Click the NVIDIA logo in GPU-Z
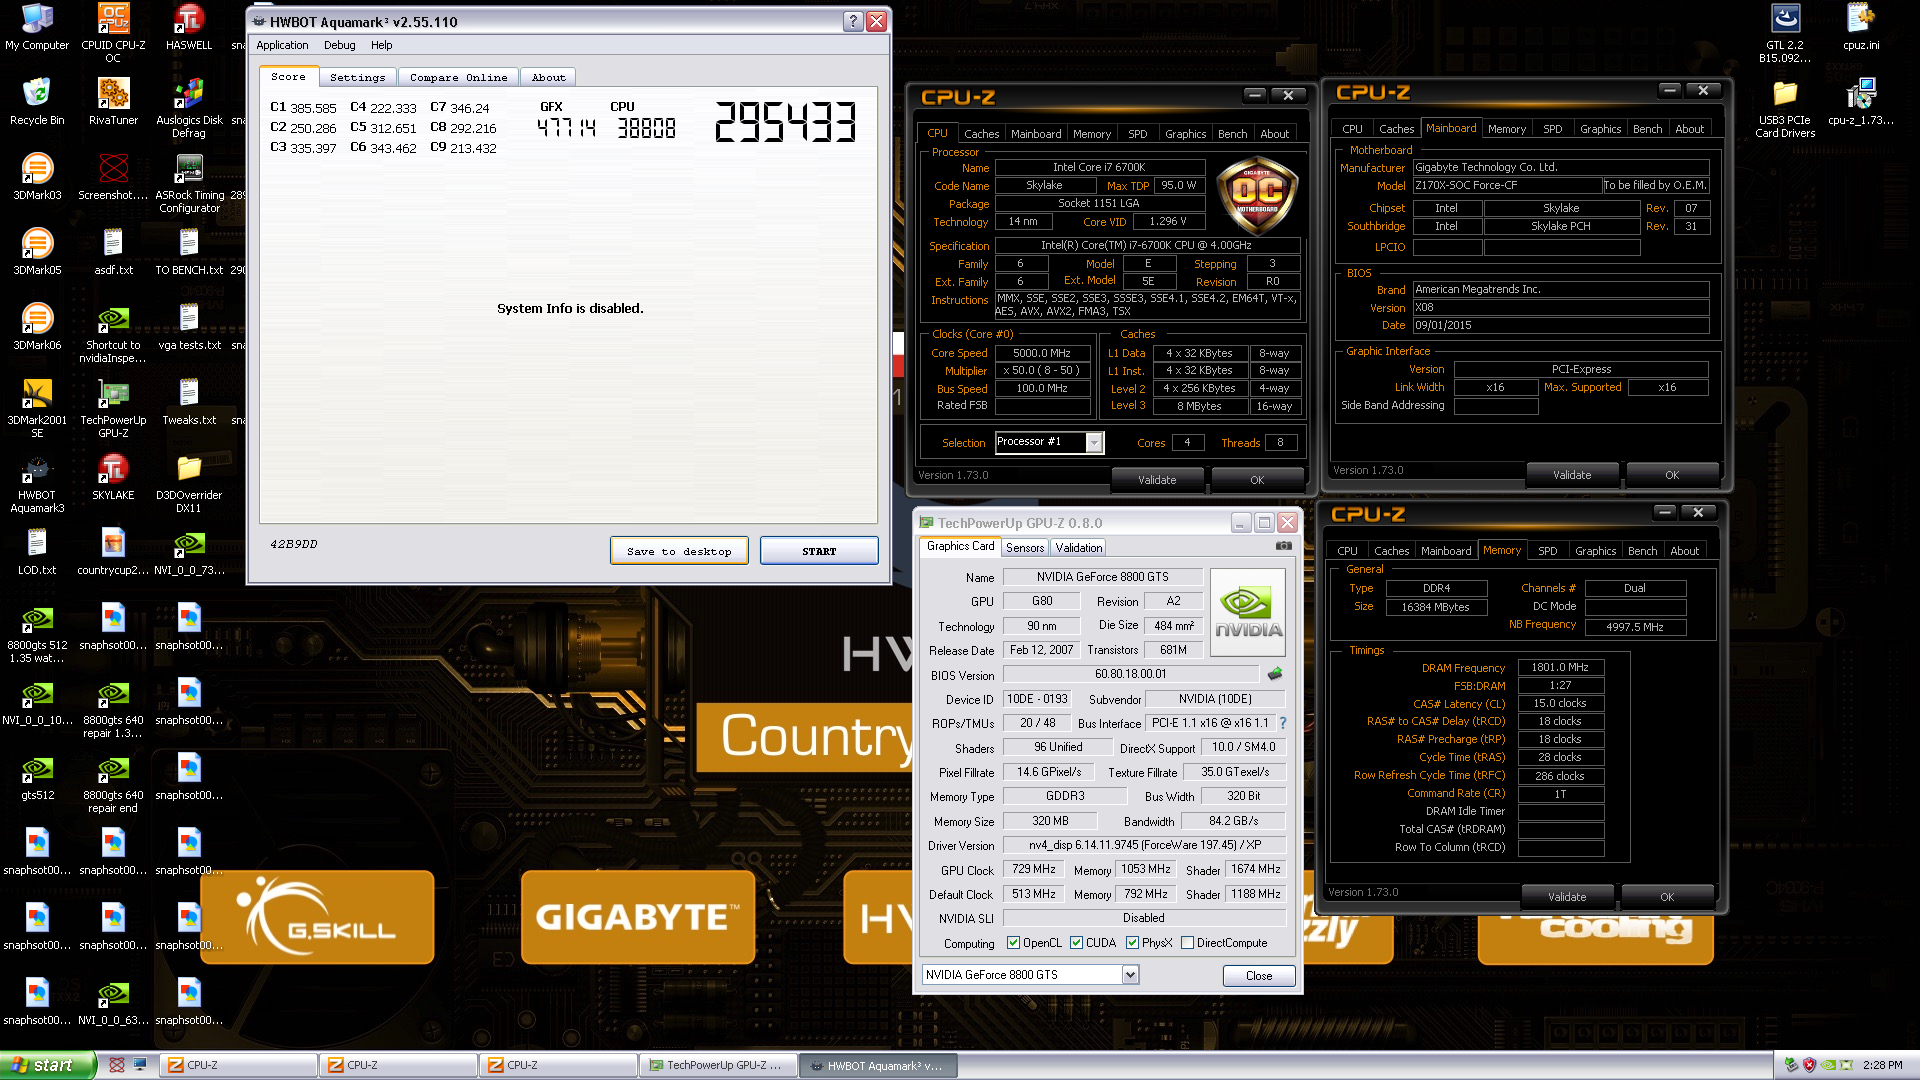Viewport: 1920px width, 1080px height. coord(1247,612)
